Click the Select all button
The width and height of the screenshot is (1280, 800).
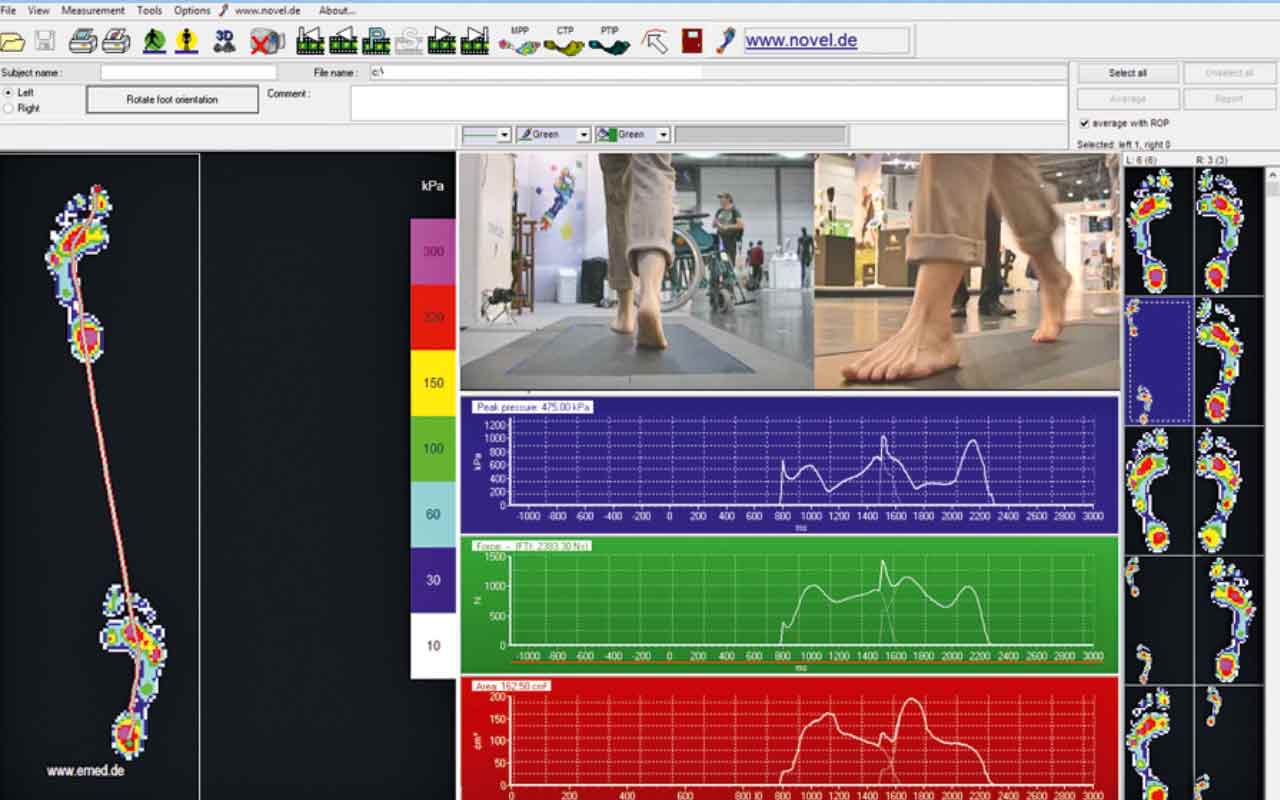point(1127,73)
